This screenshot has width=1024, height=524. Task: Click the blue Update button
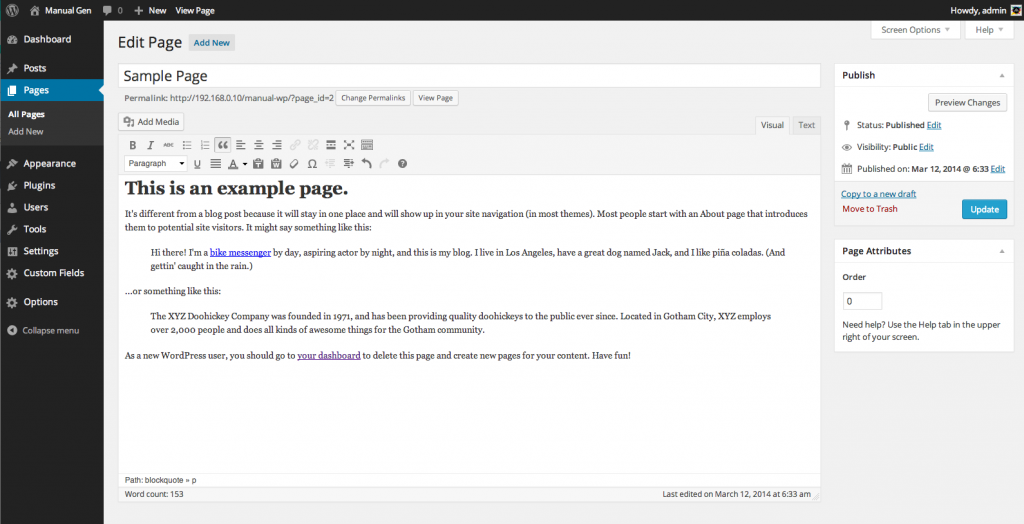click(x=984, y=209)
